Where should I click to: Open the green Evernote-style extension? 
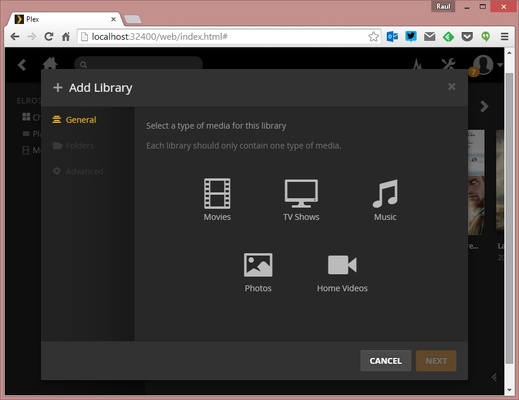pos(486,36)
